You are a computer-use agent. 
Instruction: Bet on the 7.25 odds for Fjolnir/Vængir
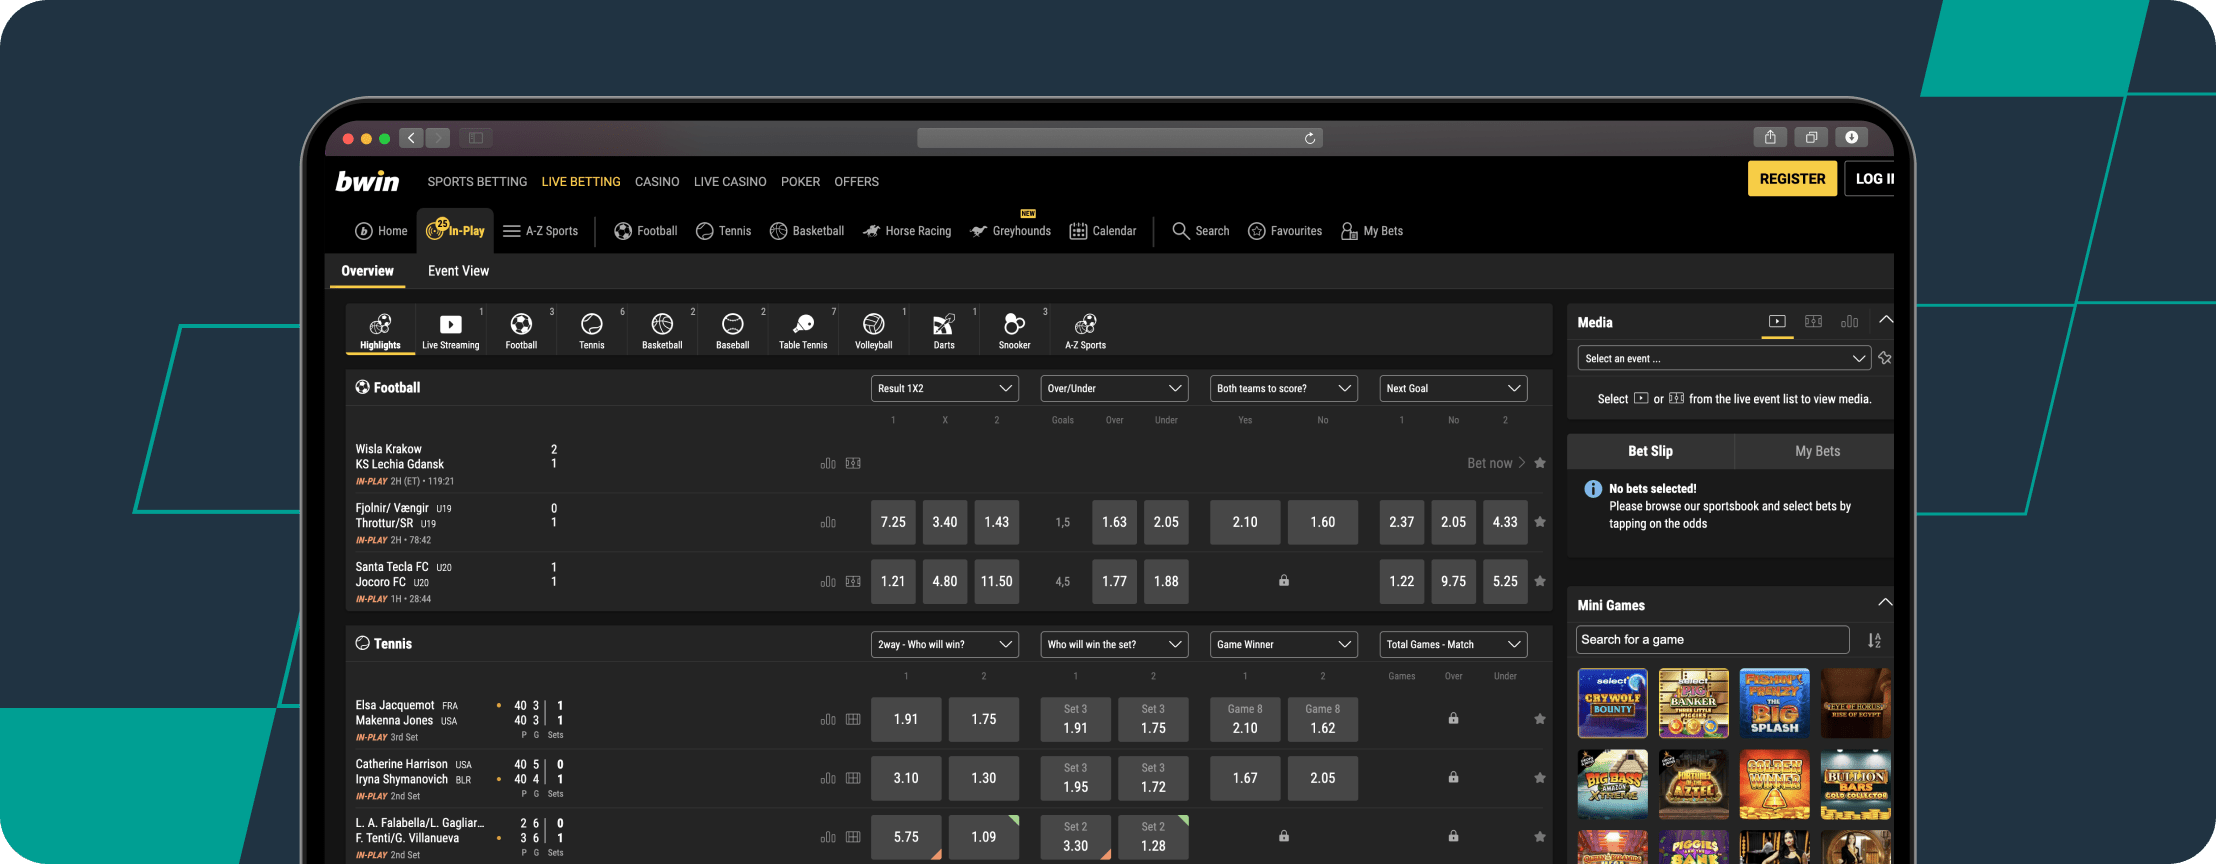893,522
